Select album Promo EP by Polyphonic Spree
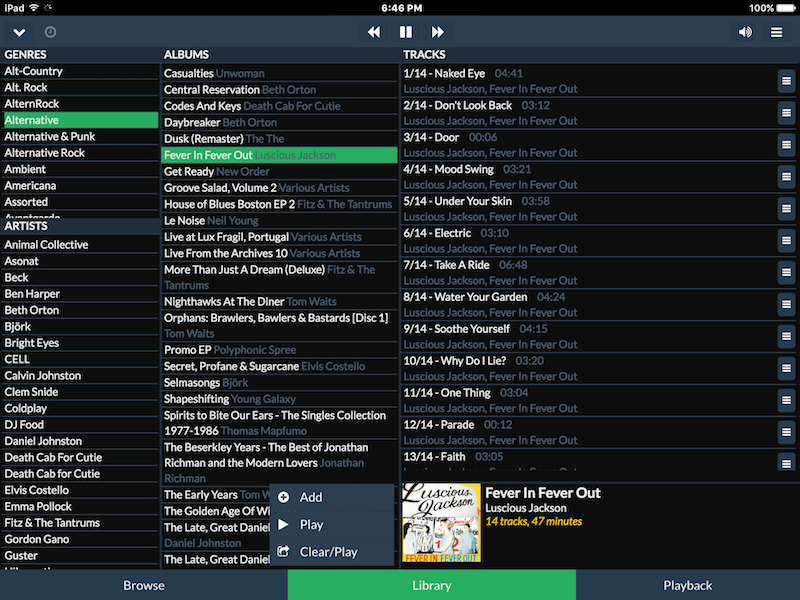The width and height of the screenshot is (800, 600). tap(279, 350)
